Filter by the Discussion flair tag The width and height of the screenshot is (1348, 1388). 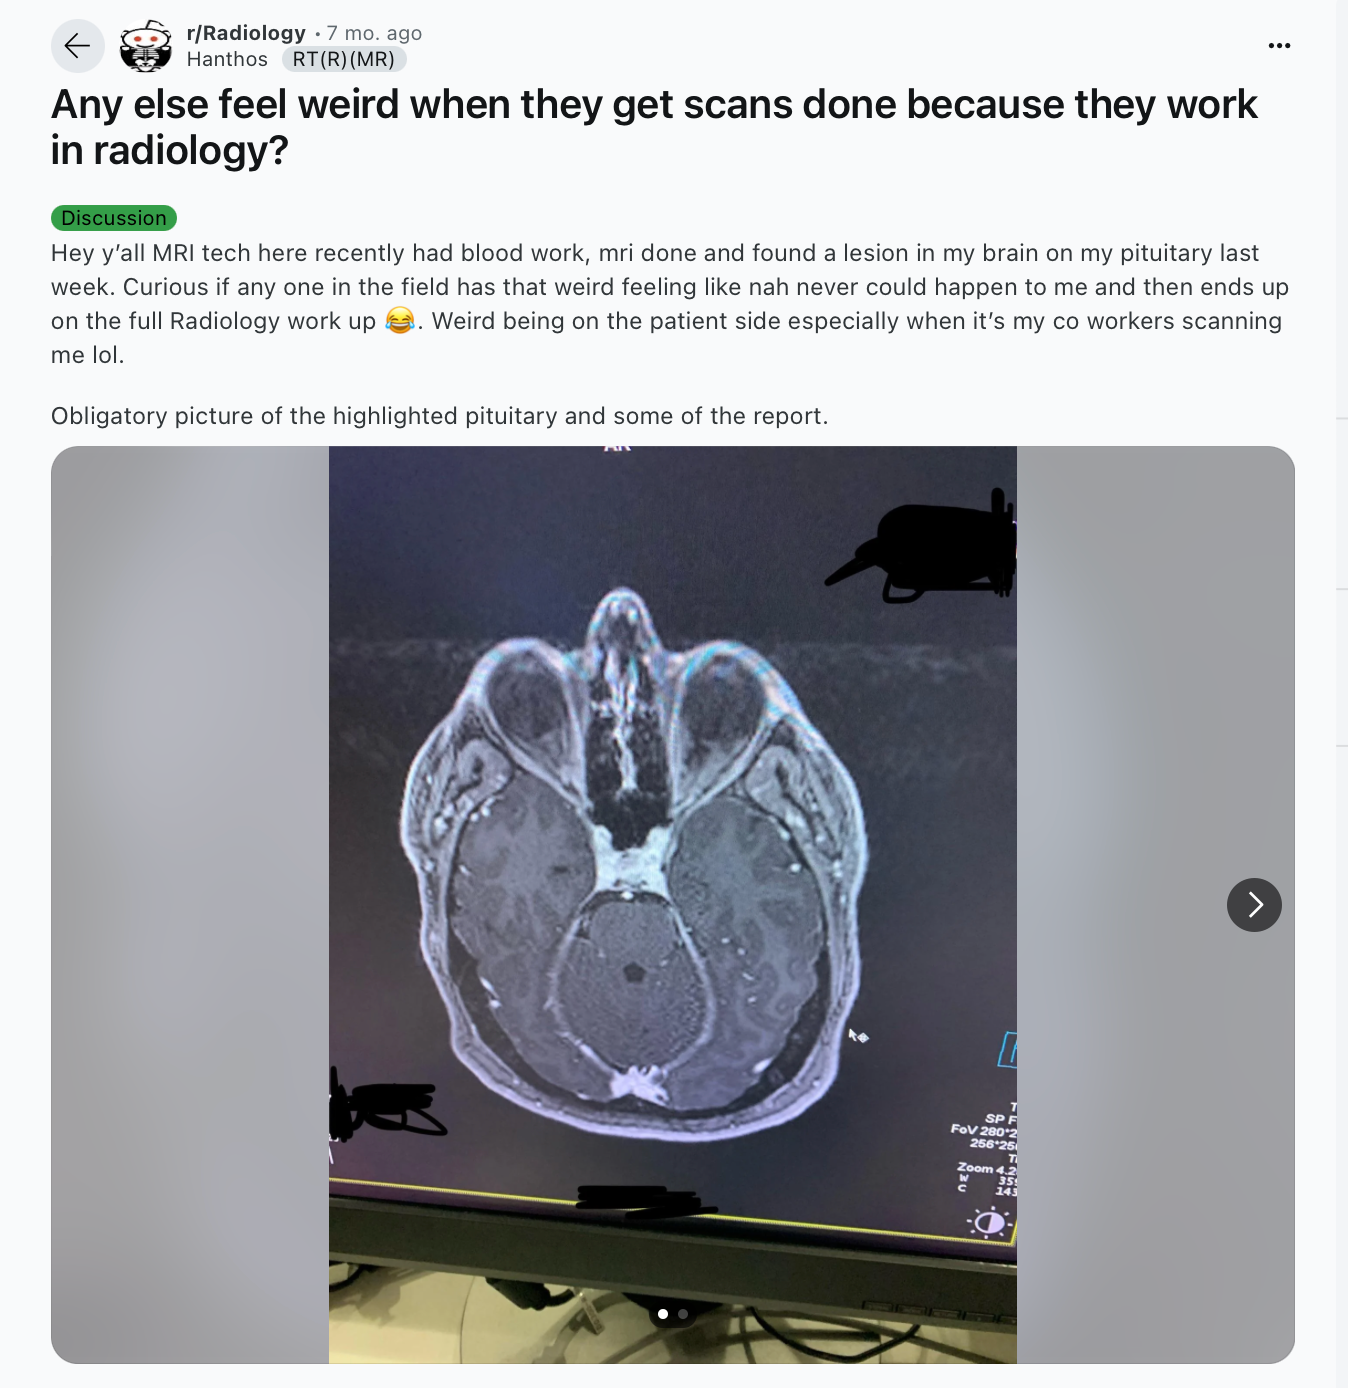[114, 218]
